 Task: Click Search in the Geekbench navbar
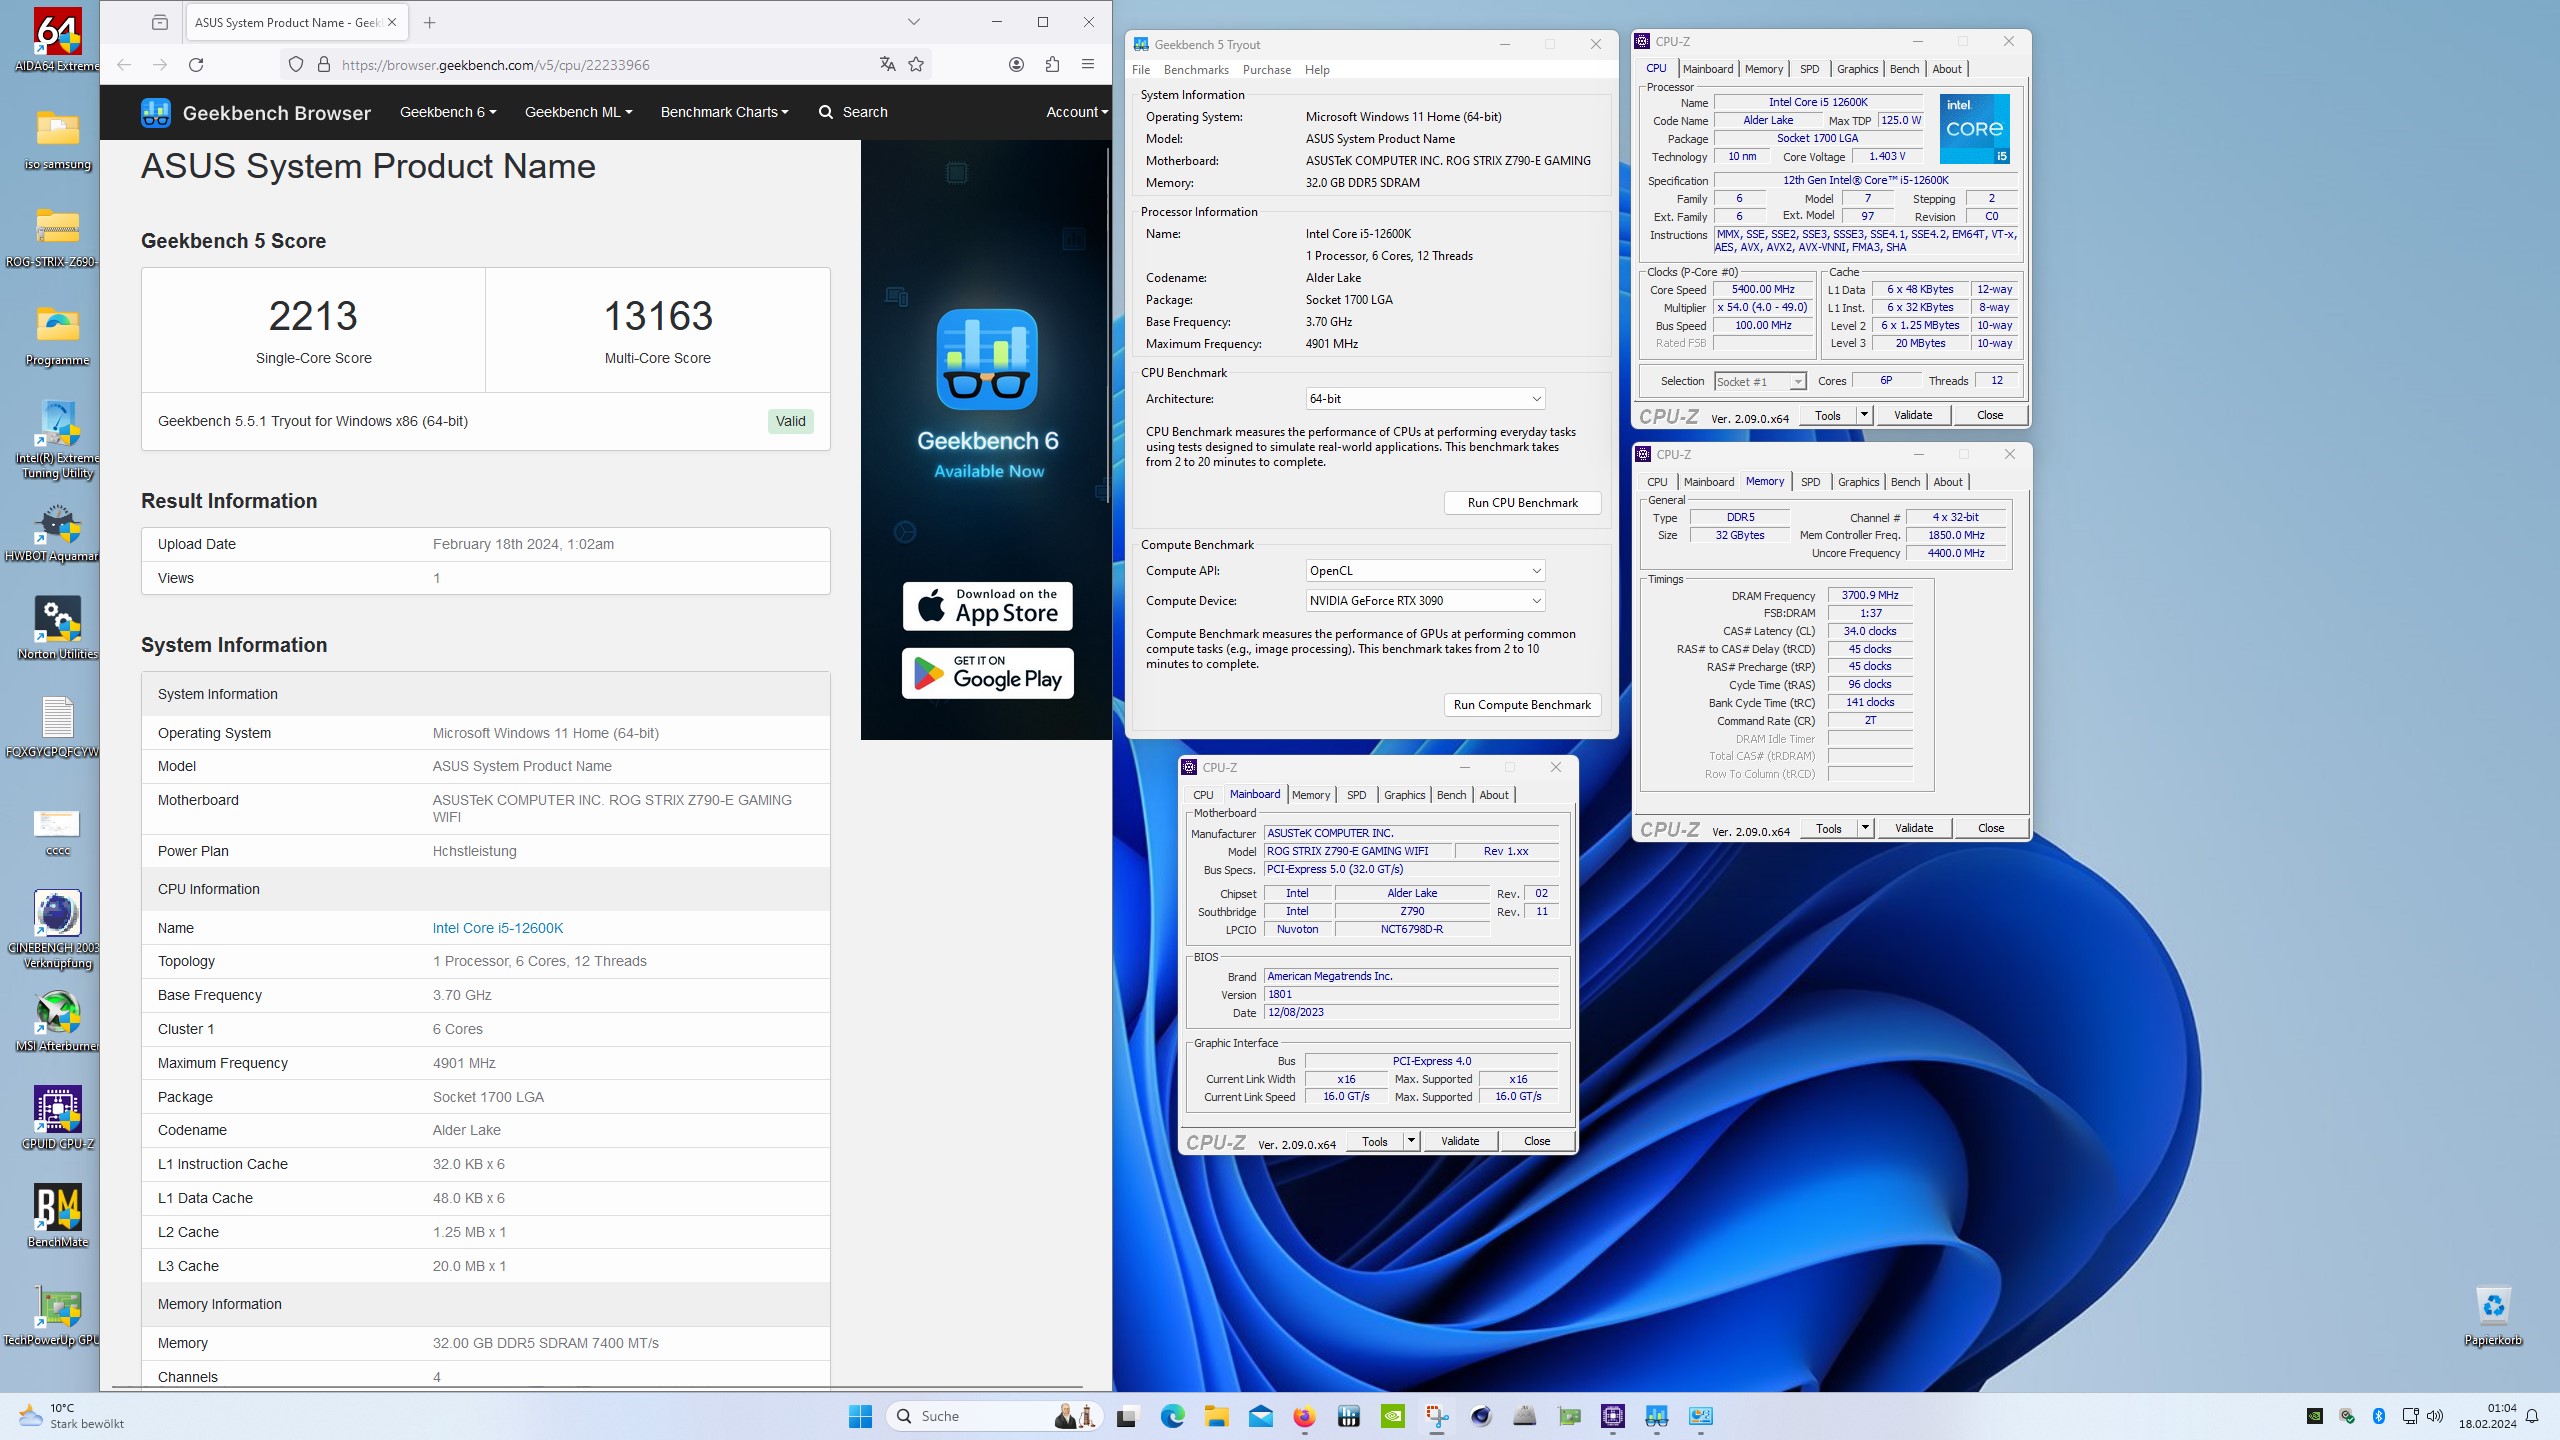pos(853,112)
